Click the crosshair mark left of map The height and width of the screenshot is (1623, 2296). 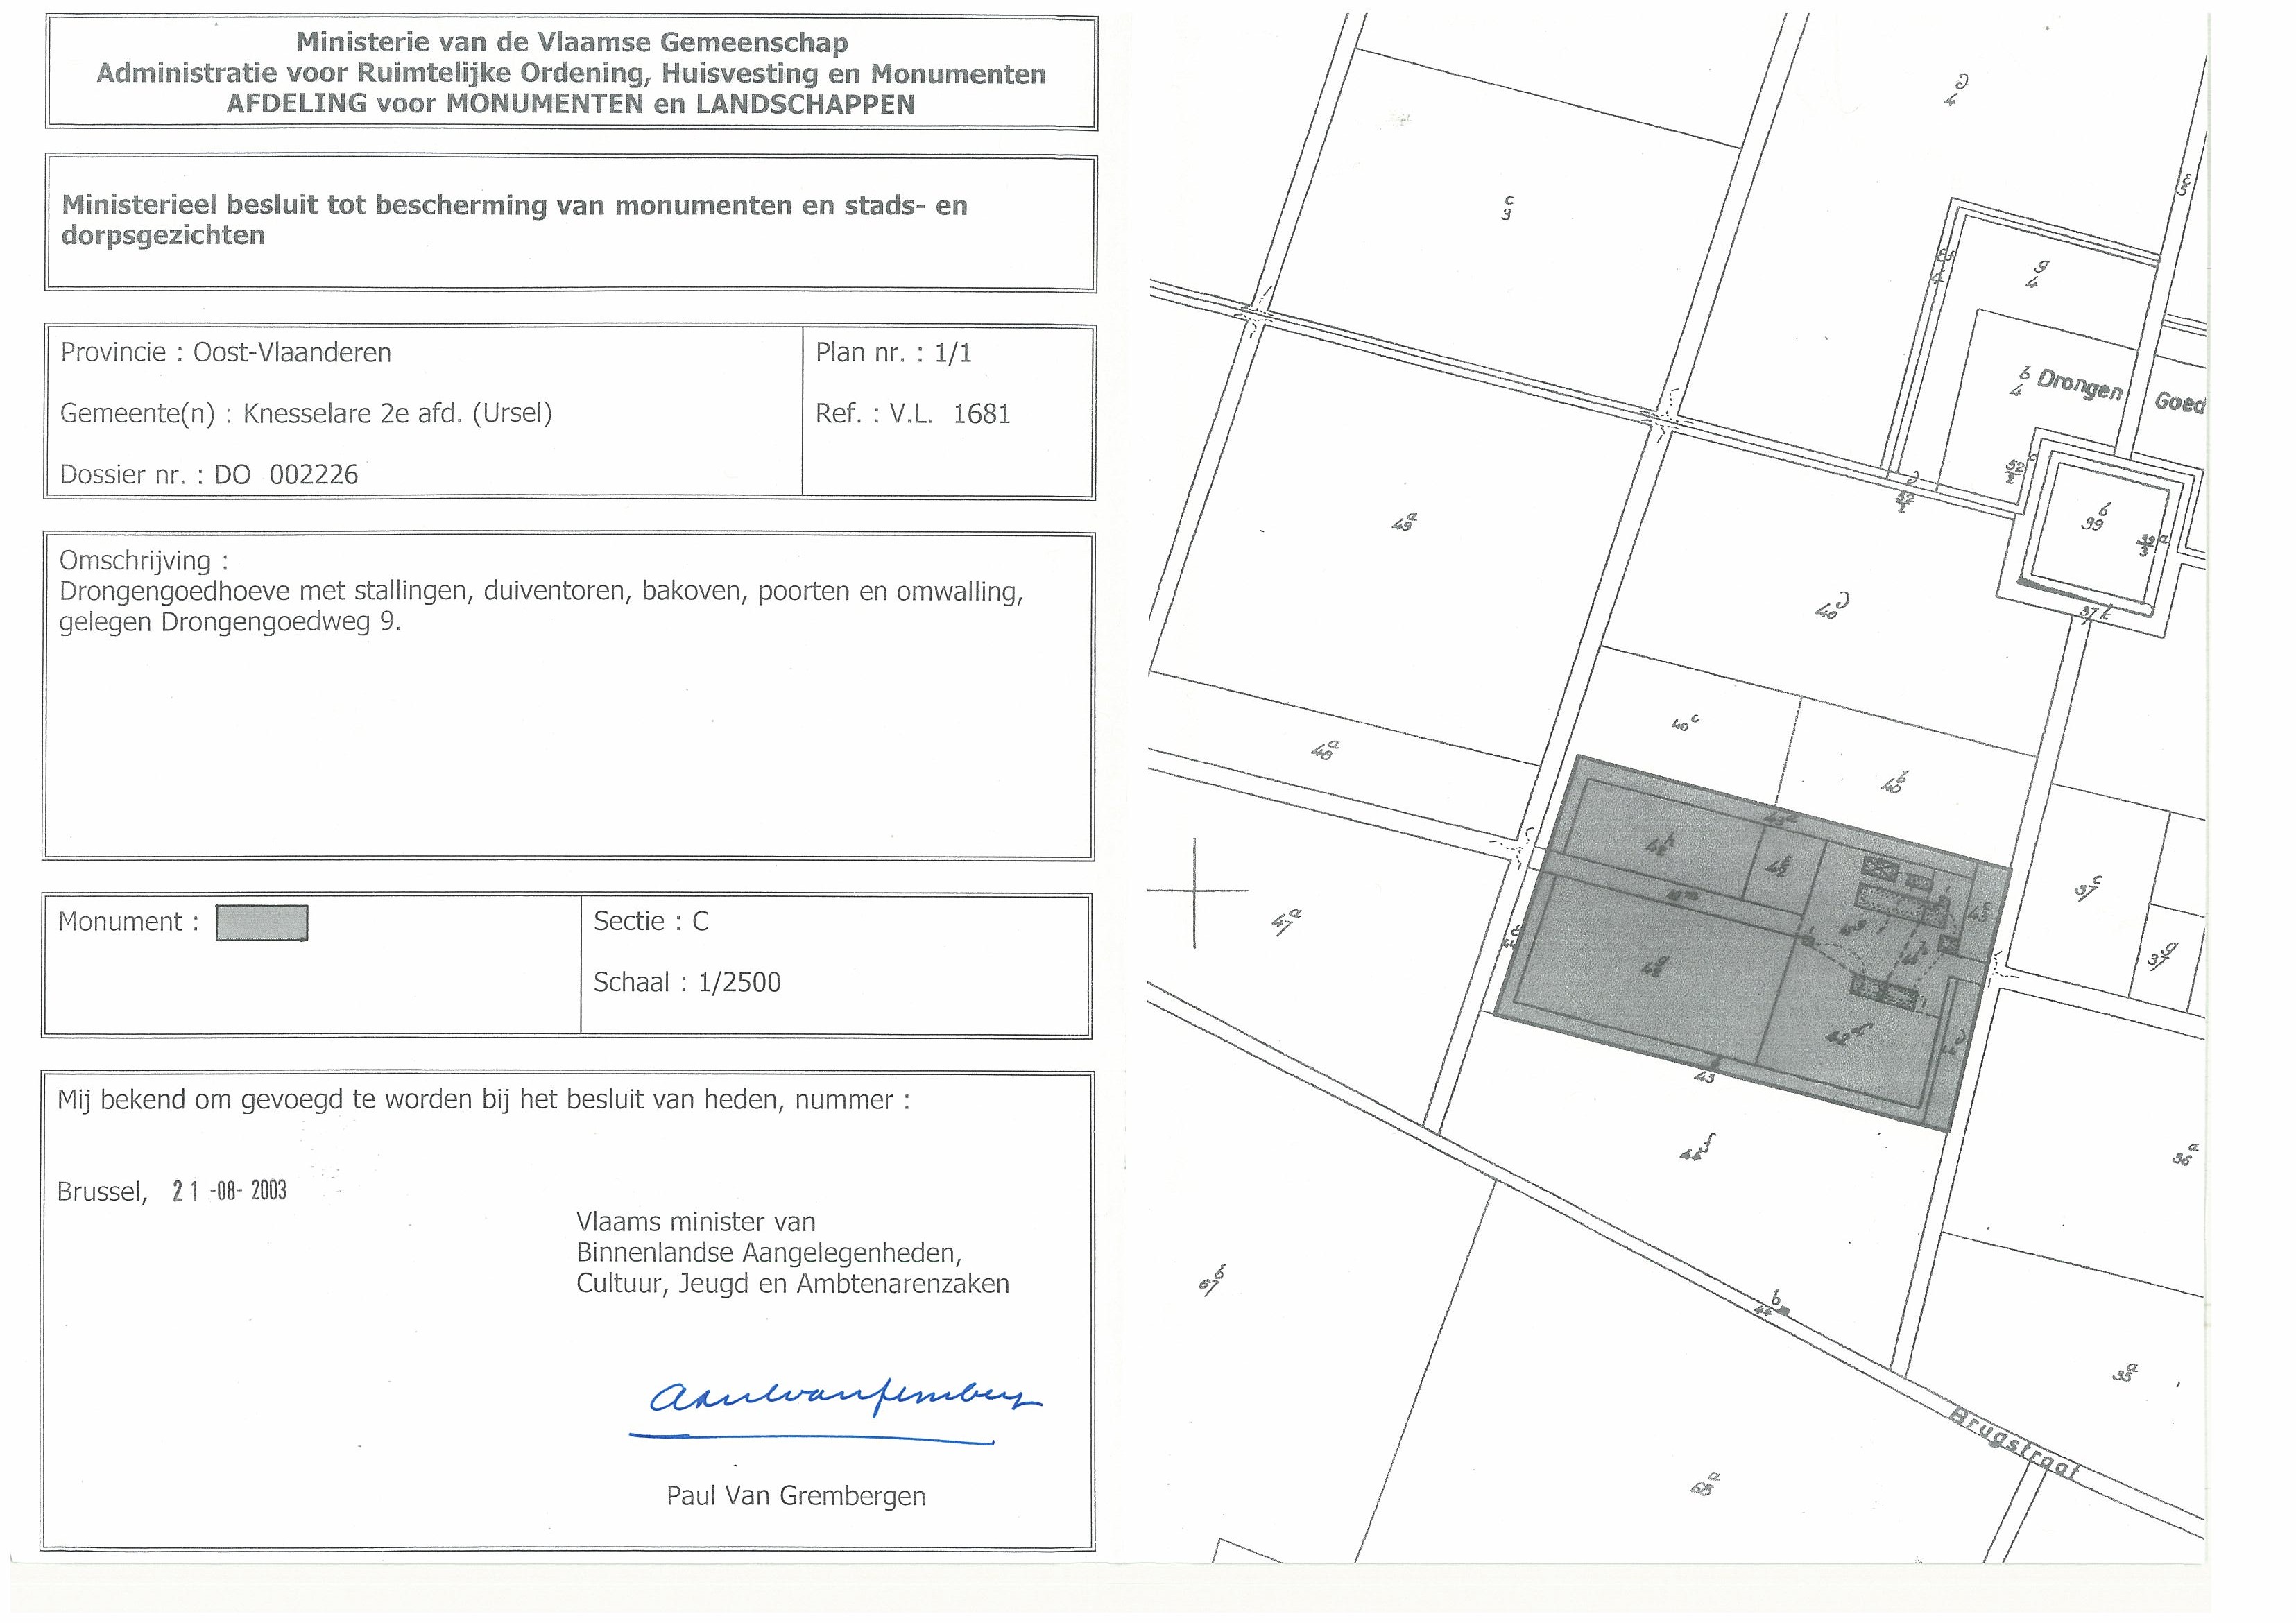pyautogui.click(x=1195, y=891)
